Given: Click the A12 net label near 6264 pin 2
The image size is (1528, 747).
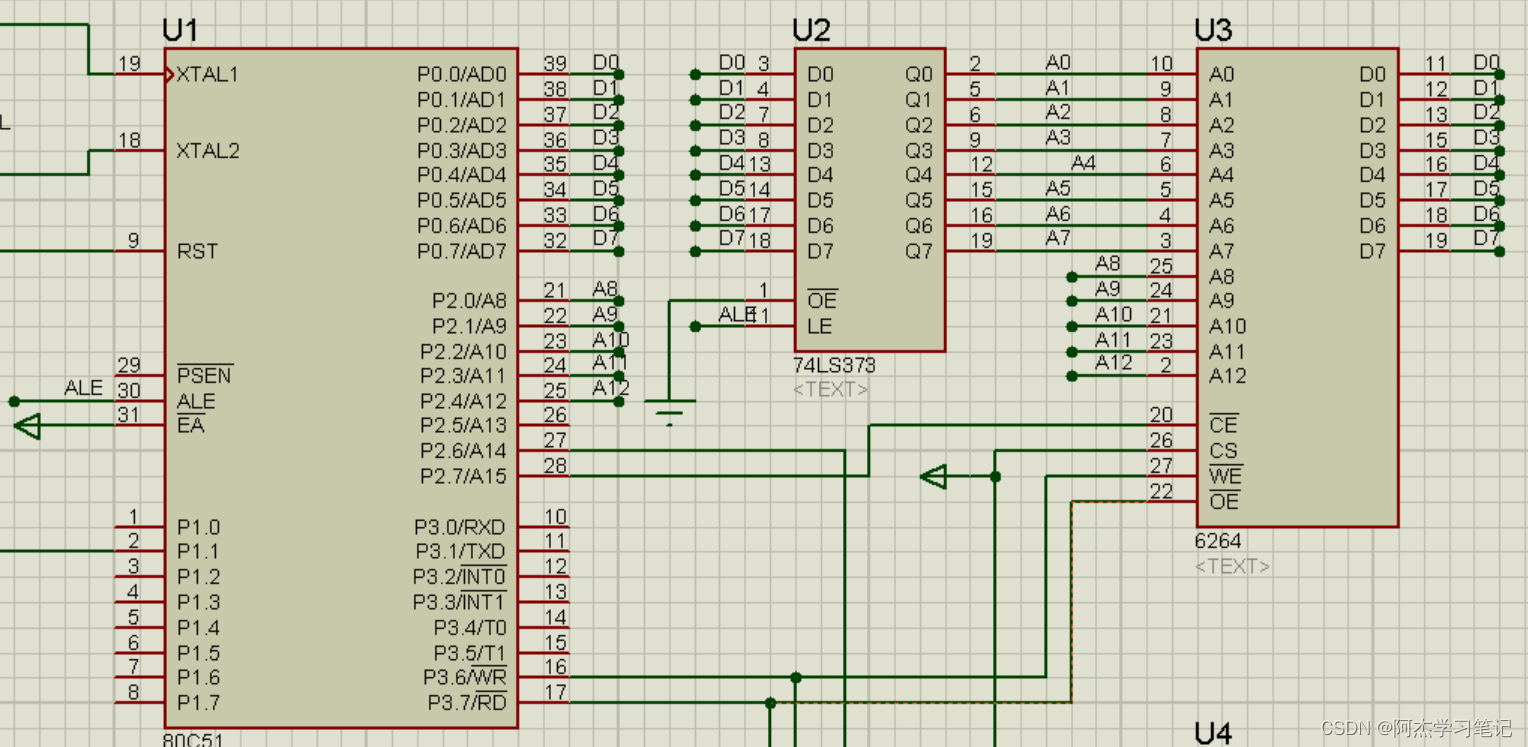Looking at the screenshot, I should 1113,363.
